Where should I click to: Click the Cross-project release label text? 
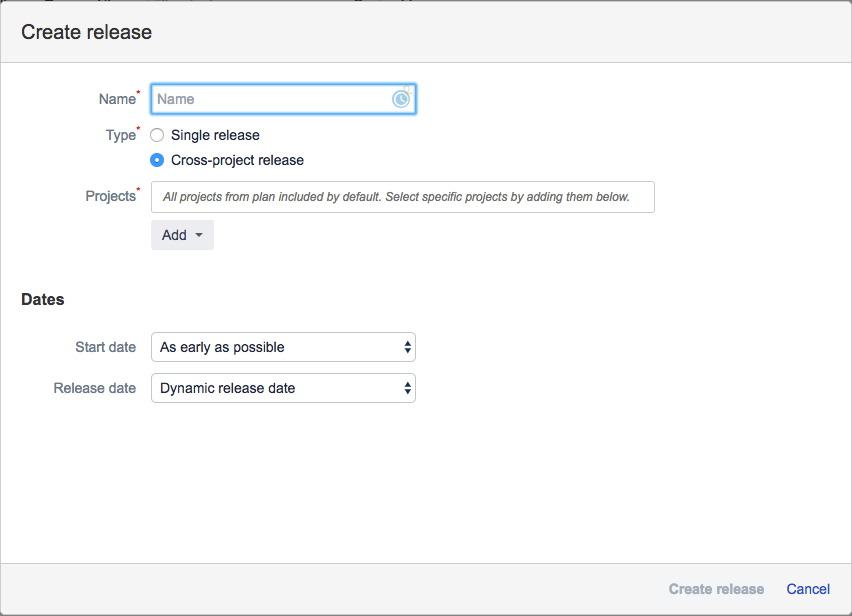pos(237,160)
